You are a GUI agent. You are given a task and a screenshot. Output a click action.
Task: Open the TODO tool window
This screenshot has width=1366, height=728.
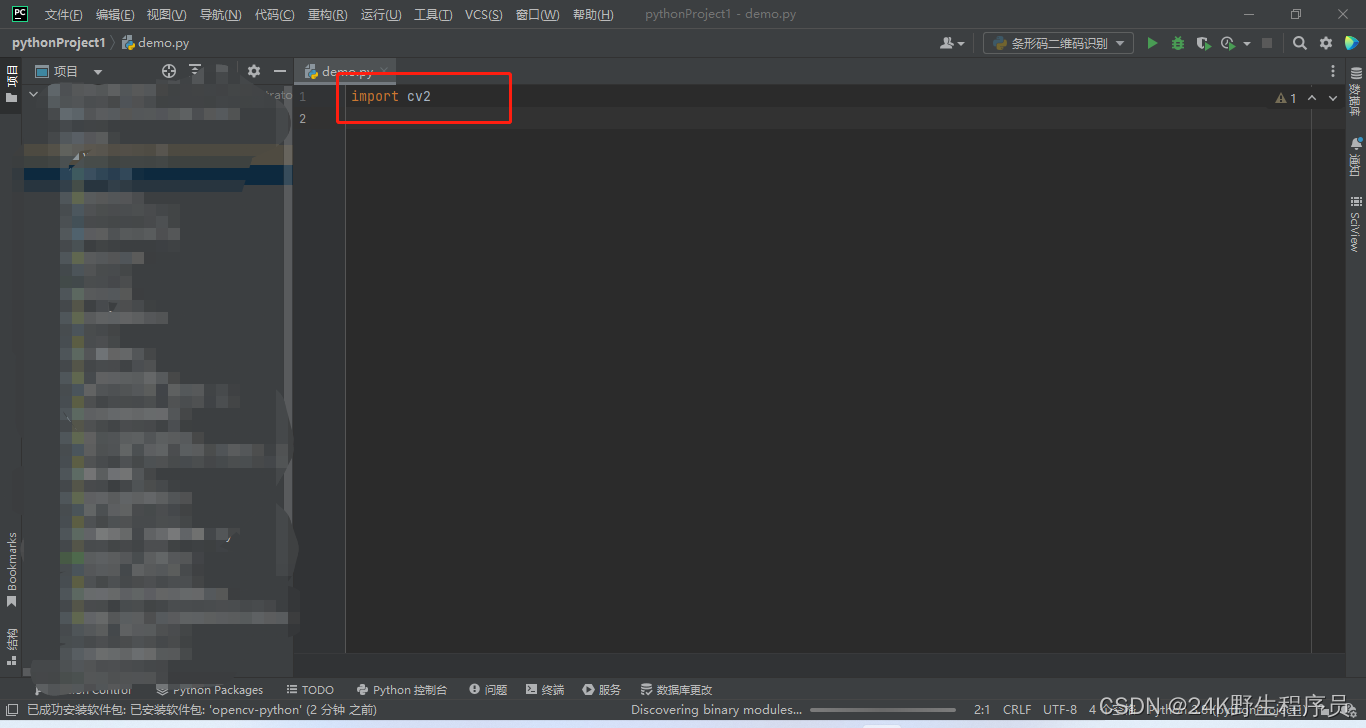coord(310,690)
